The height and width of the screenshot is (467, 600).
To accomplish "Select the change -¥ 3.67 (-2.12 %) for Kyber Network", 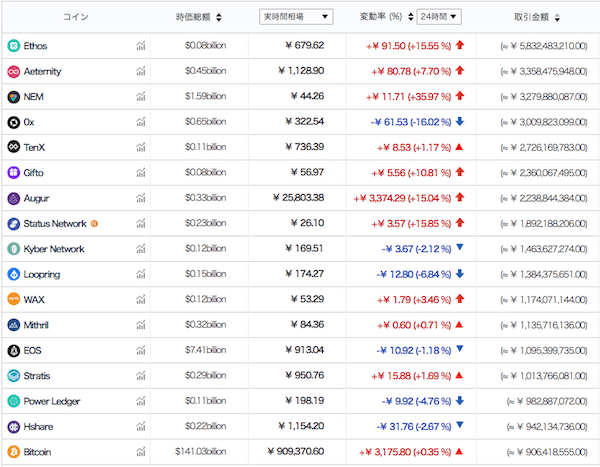I will pyautogui.click(x=416, y=249).
